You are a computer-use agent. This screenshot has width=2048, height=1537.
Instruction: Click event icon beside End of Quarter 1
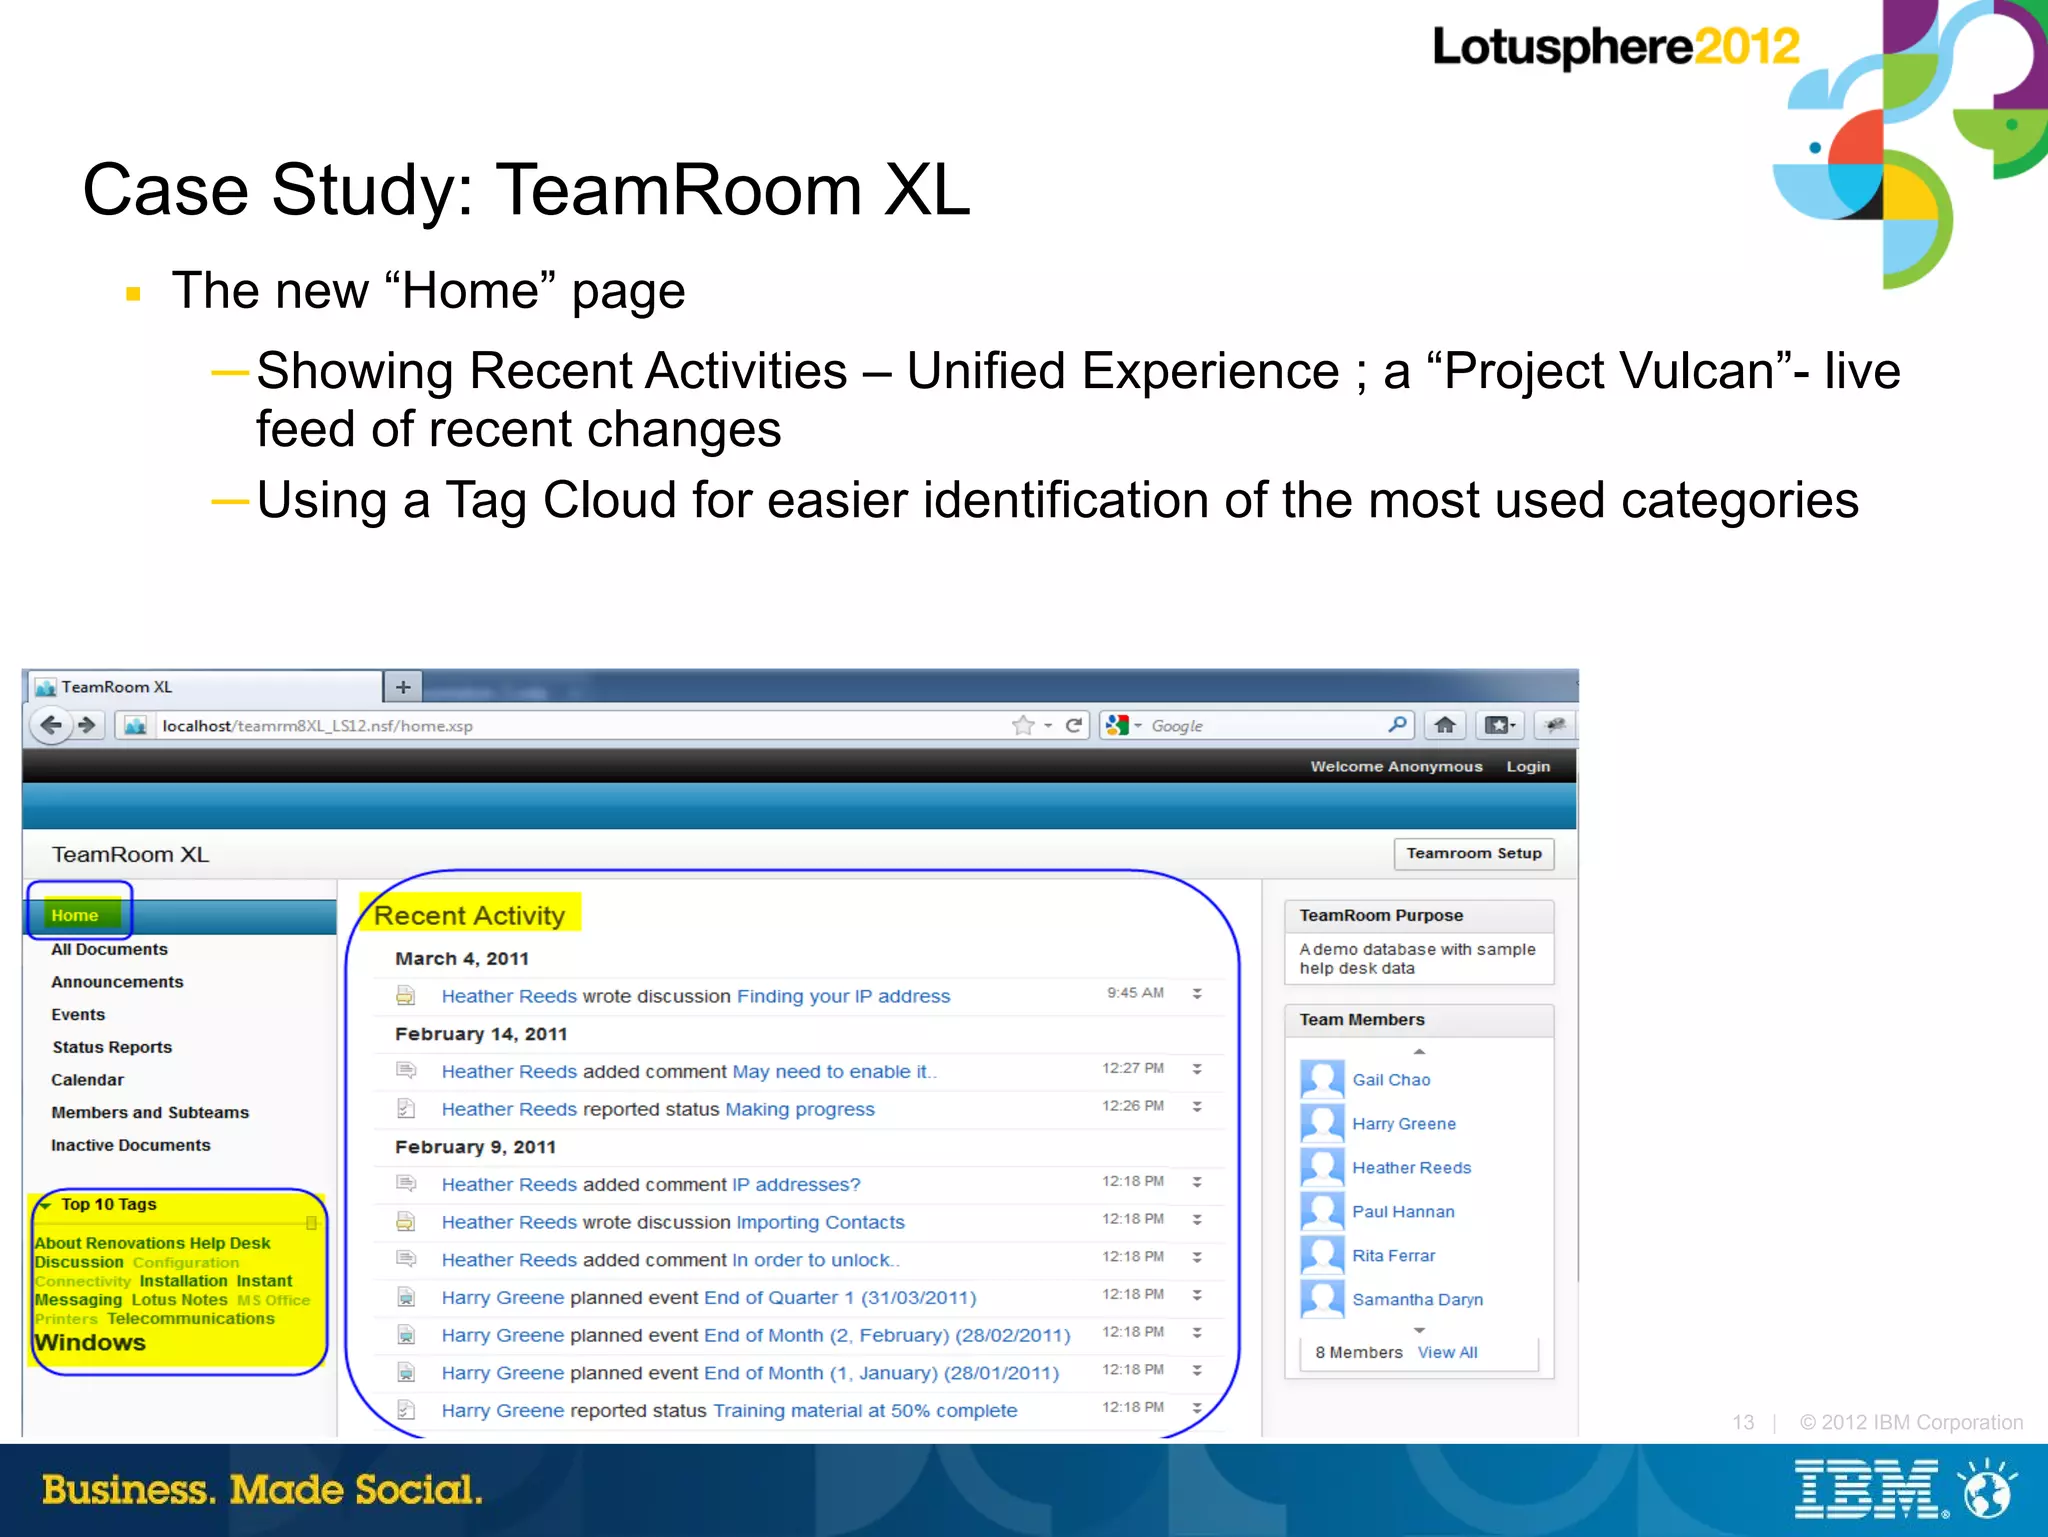[x=405, y=1297]
